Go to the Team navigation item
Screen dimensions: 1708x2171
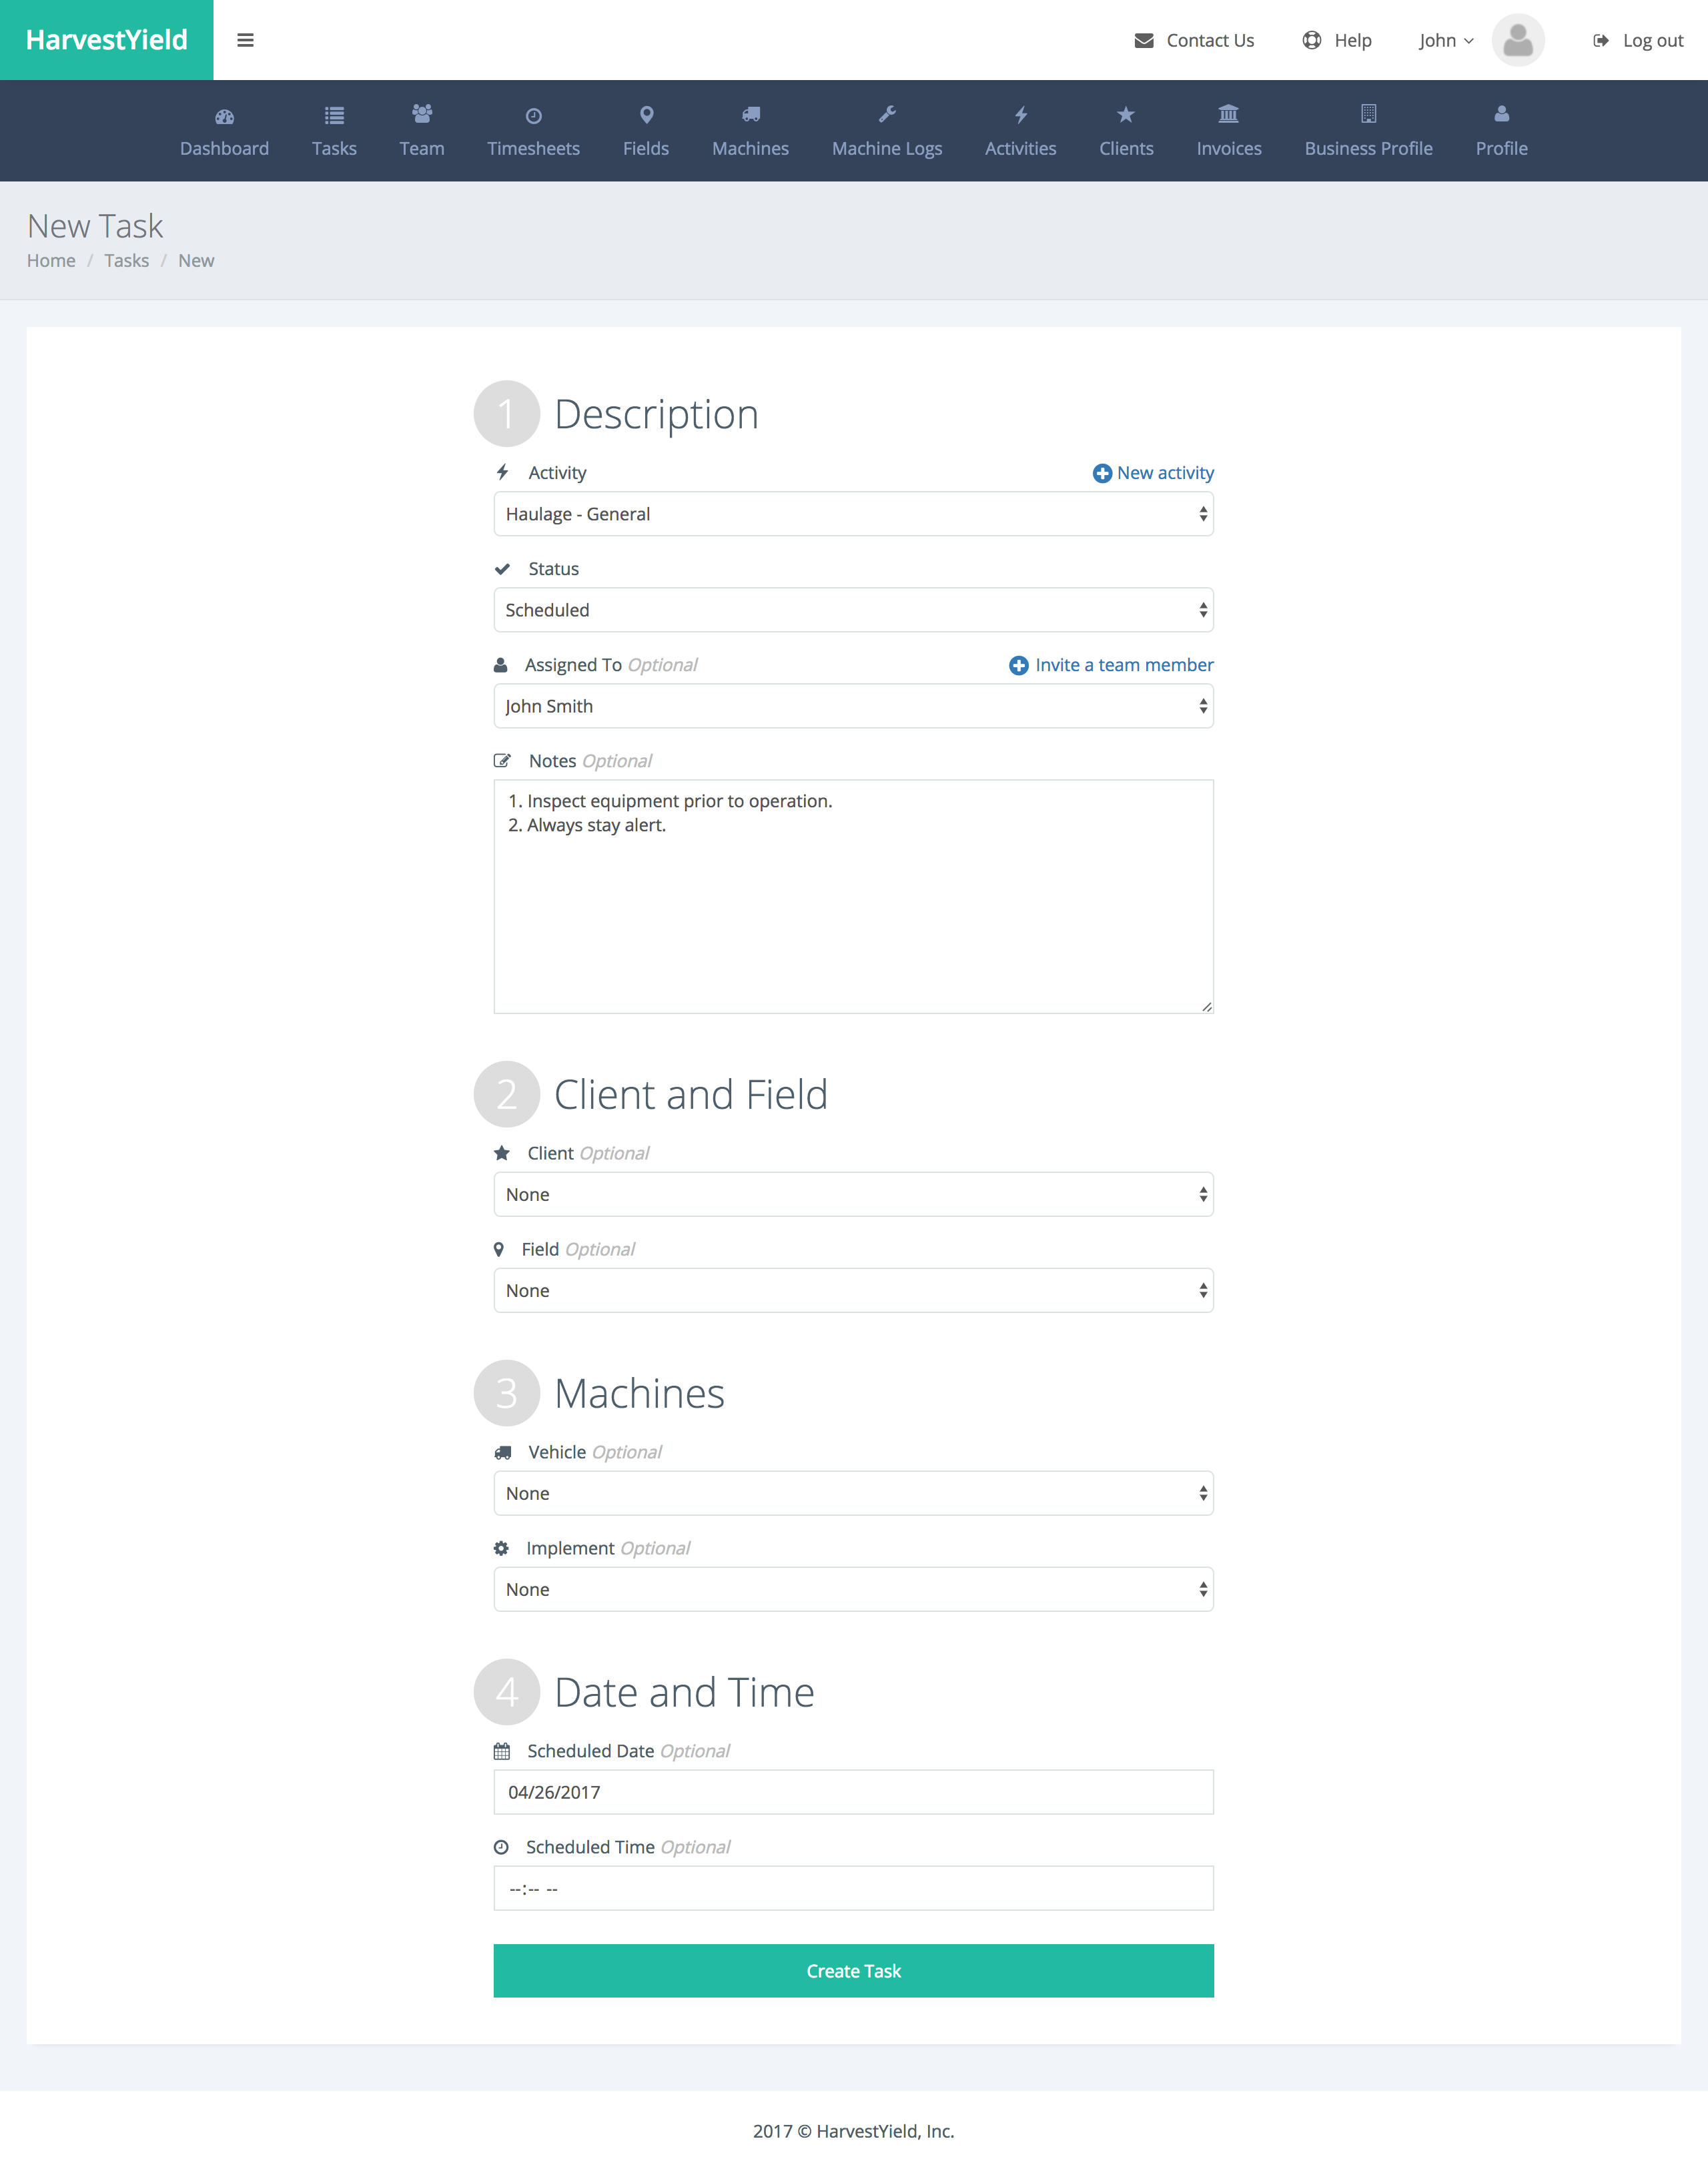click(421, 131)
